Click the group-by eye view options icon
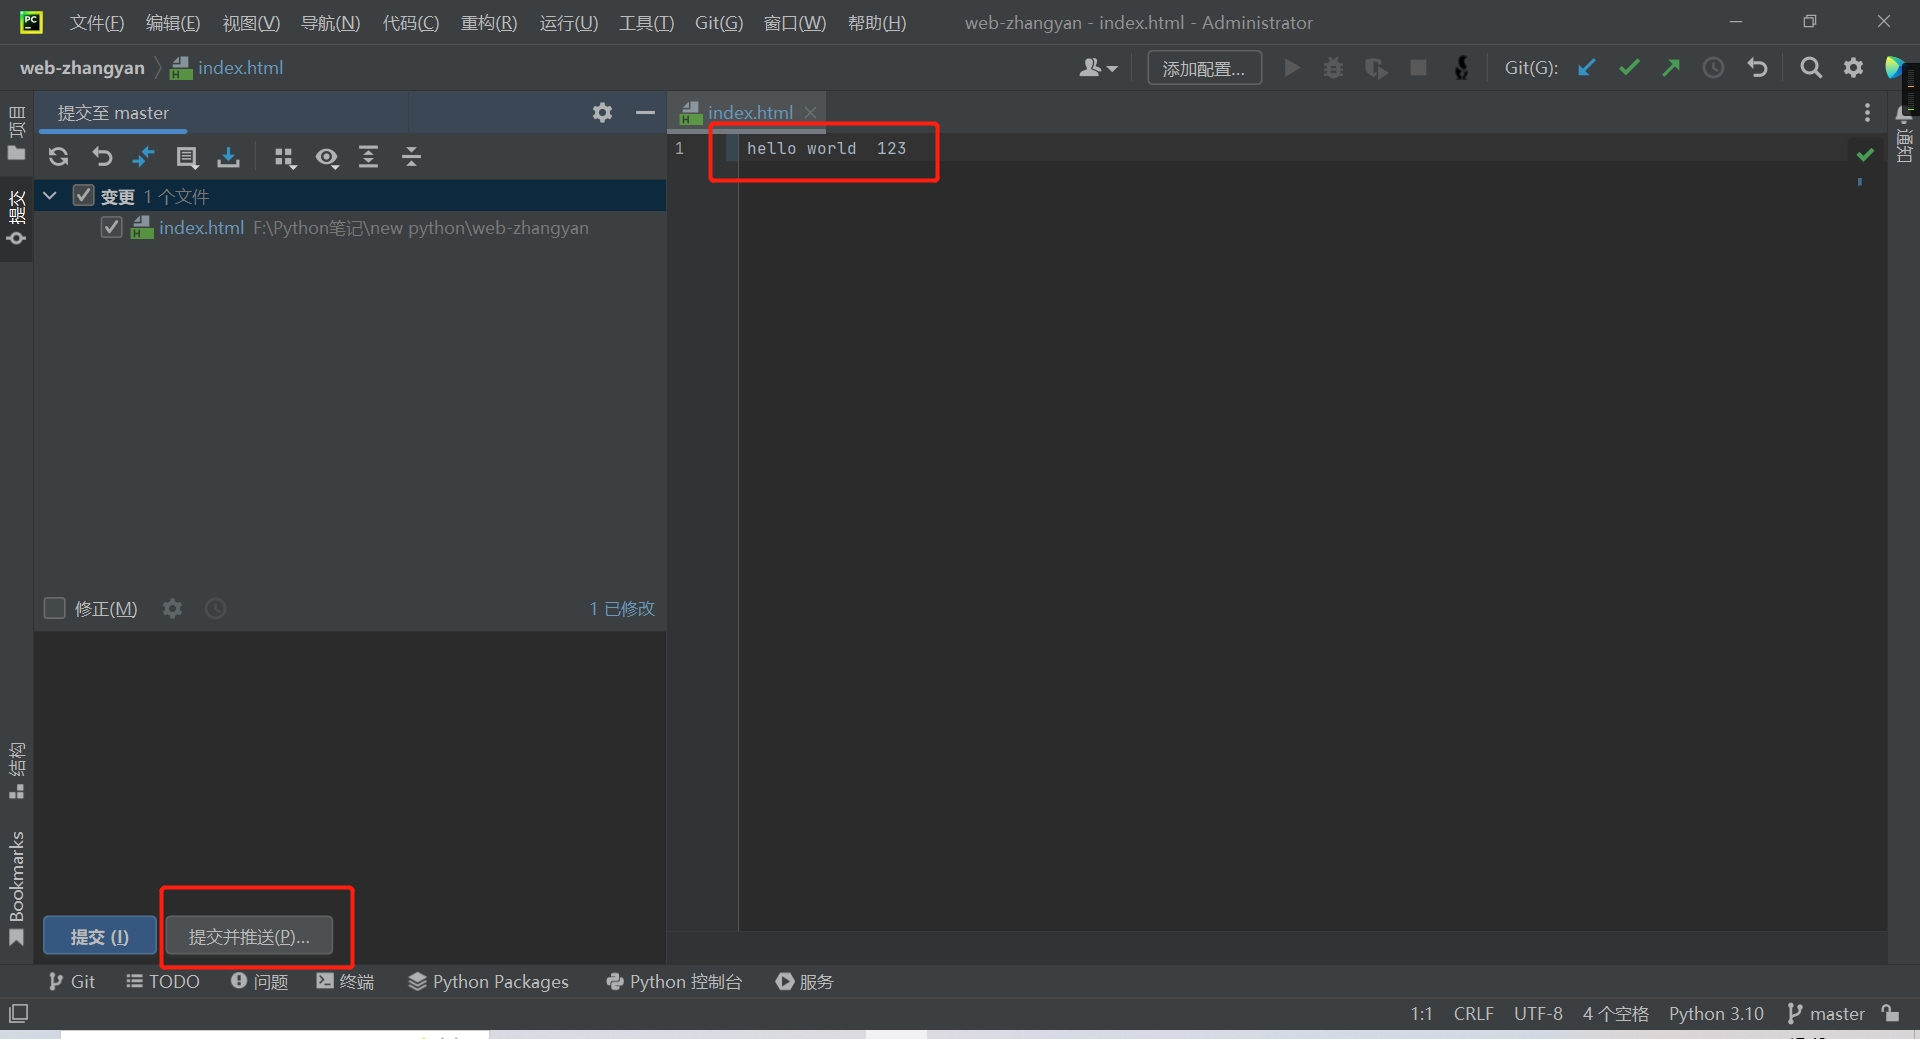The image size is (1920, 1039). coord(327,157)
